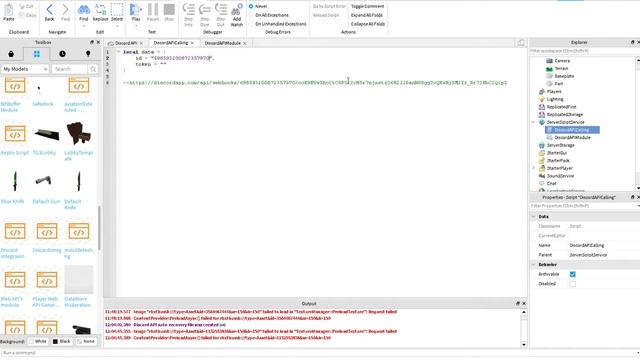Select ReplicatedStorage in Explorer

(x=564, y=114)
